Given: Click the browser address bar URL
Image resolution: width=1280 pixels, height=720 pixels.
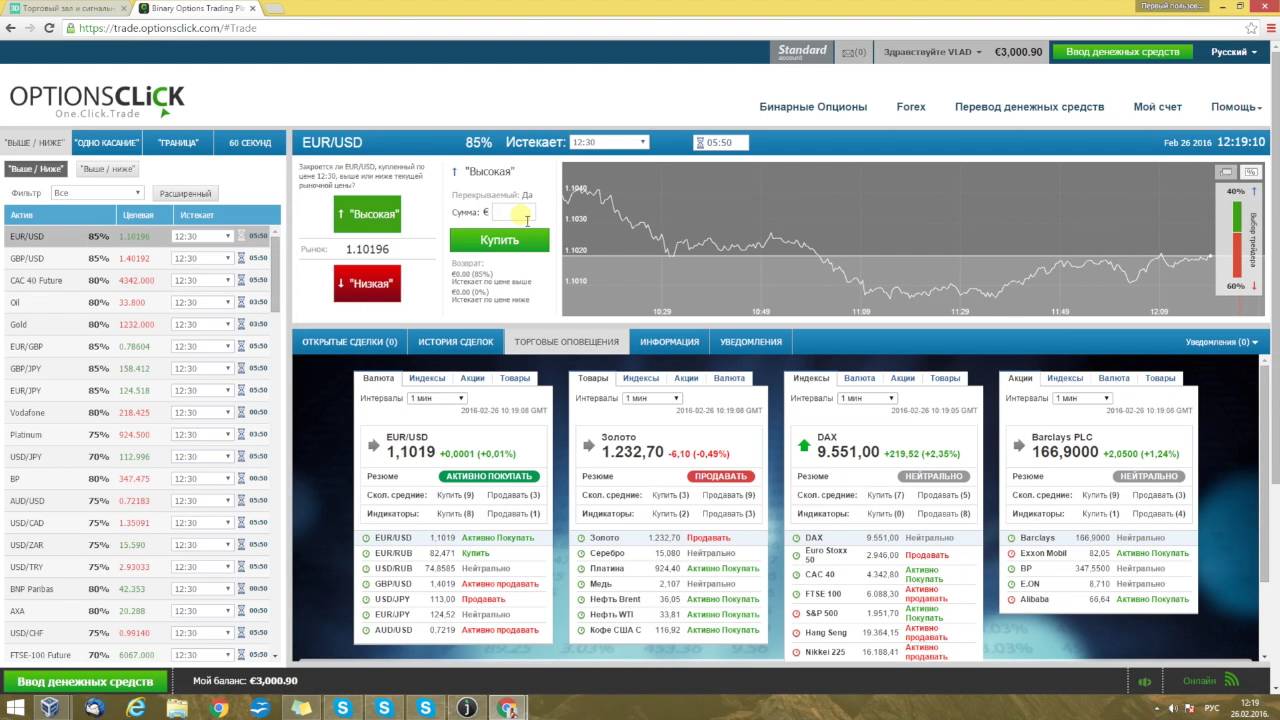Looking at the screenshot, I should coord(168,28).
